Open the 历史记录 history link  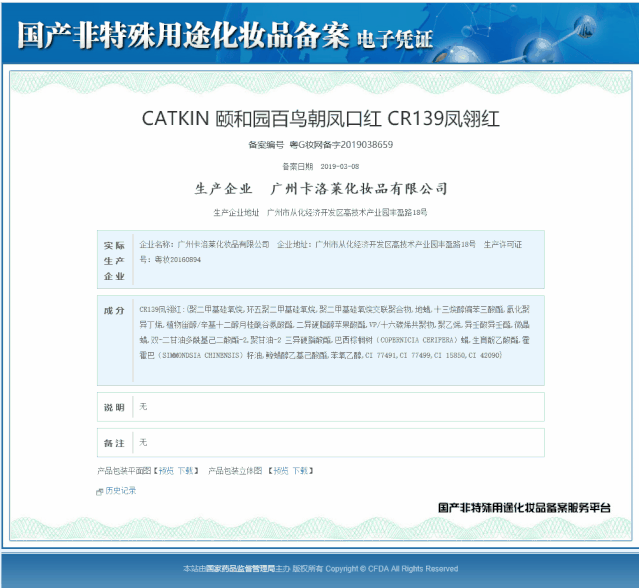pos(121,491)
